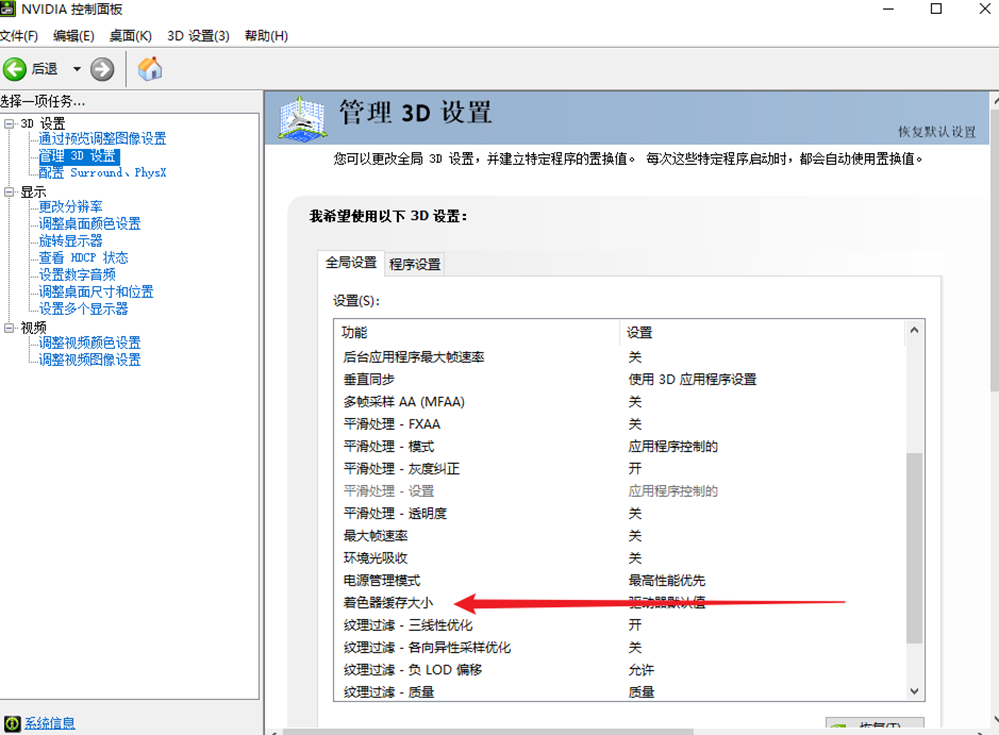
Task: Select the 纹理过滤 - 负 LOD 偏移 row
Action: pos(619,669)
